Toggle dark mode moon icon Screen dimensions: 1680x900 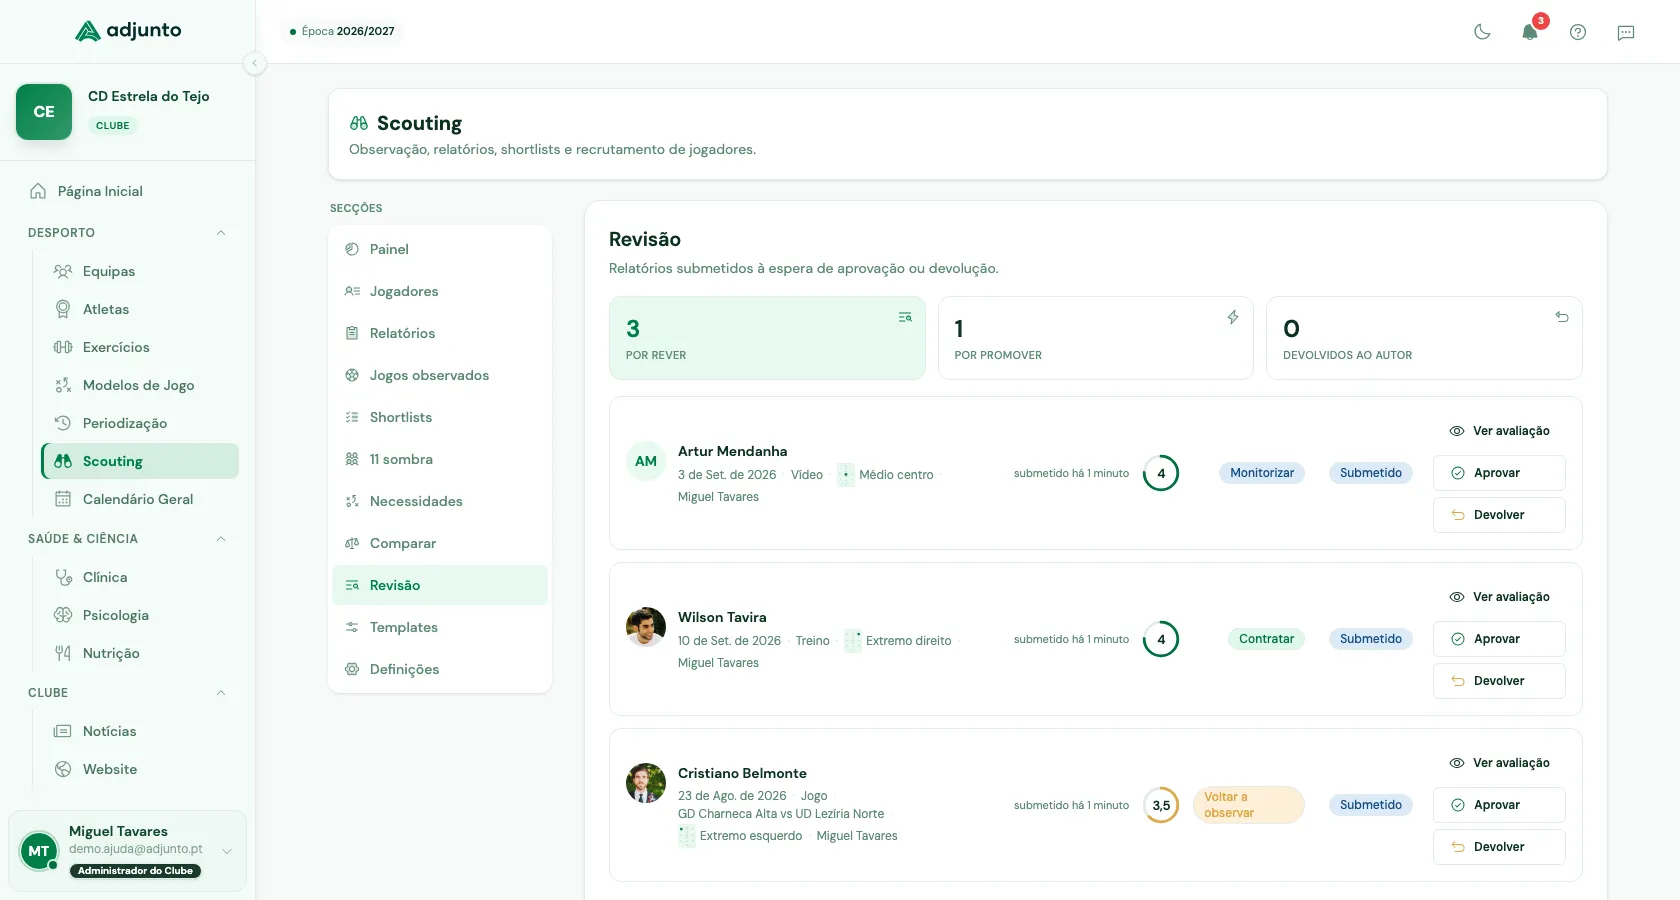(1482, 32)
